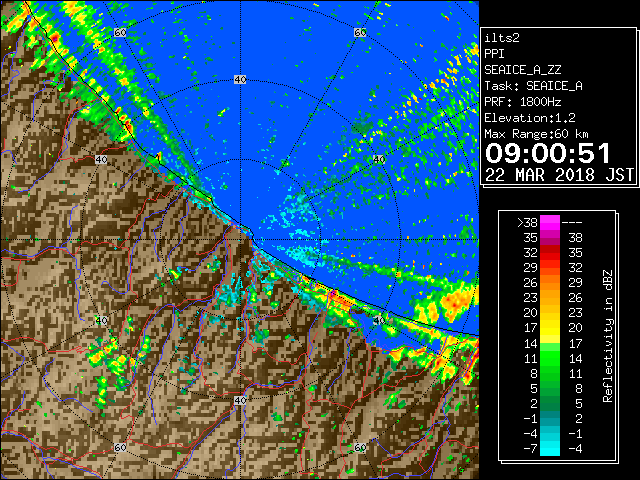Click the '-7' legend label
Image resolution: width=640 pixels, height=480 pixels.
click(530, 448)
